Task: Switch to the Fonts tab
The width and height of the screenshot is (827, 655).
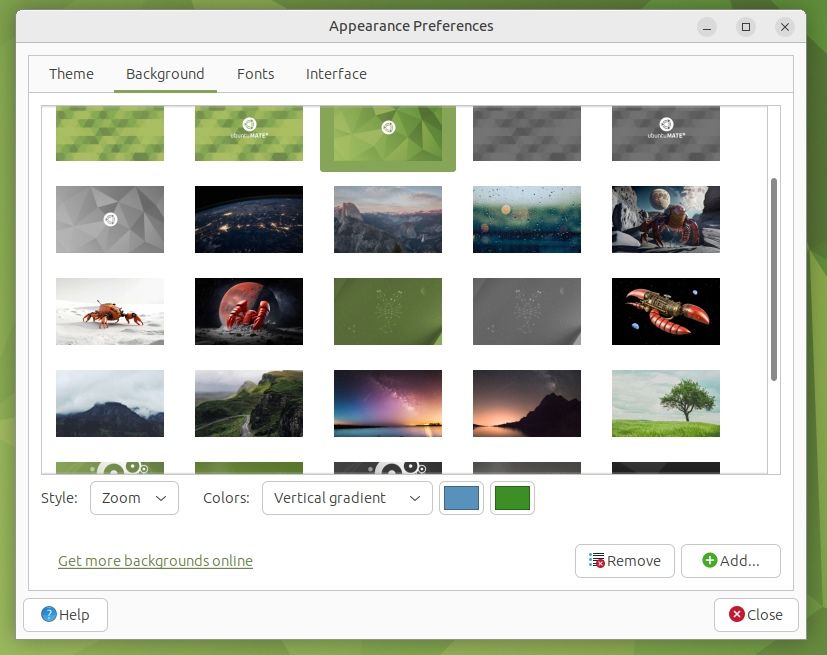Action: 255,73
